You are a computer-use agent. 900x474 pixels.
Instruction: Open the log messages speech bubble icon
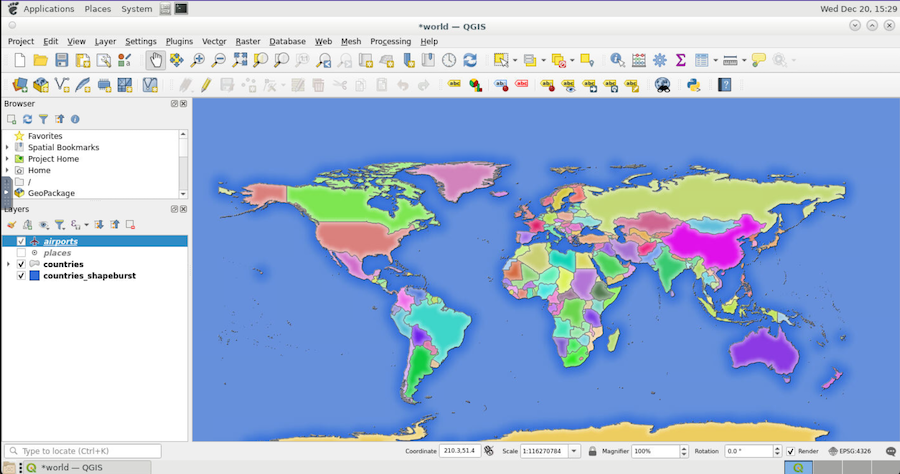point(891,451)
